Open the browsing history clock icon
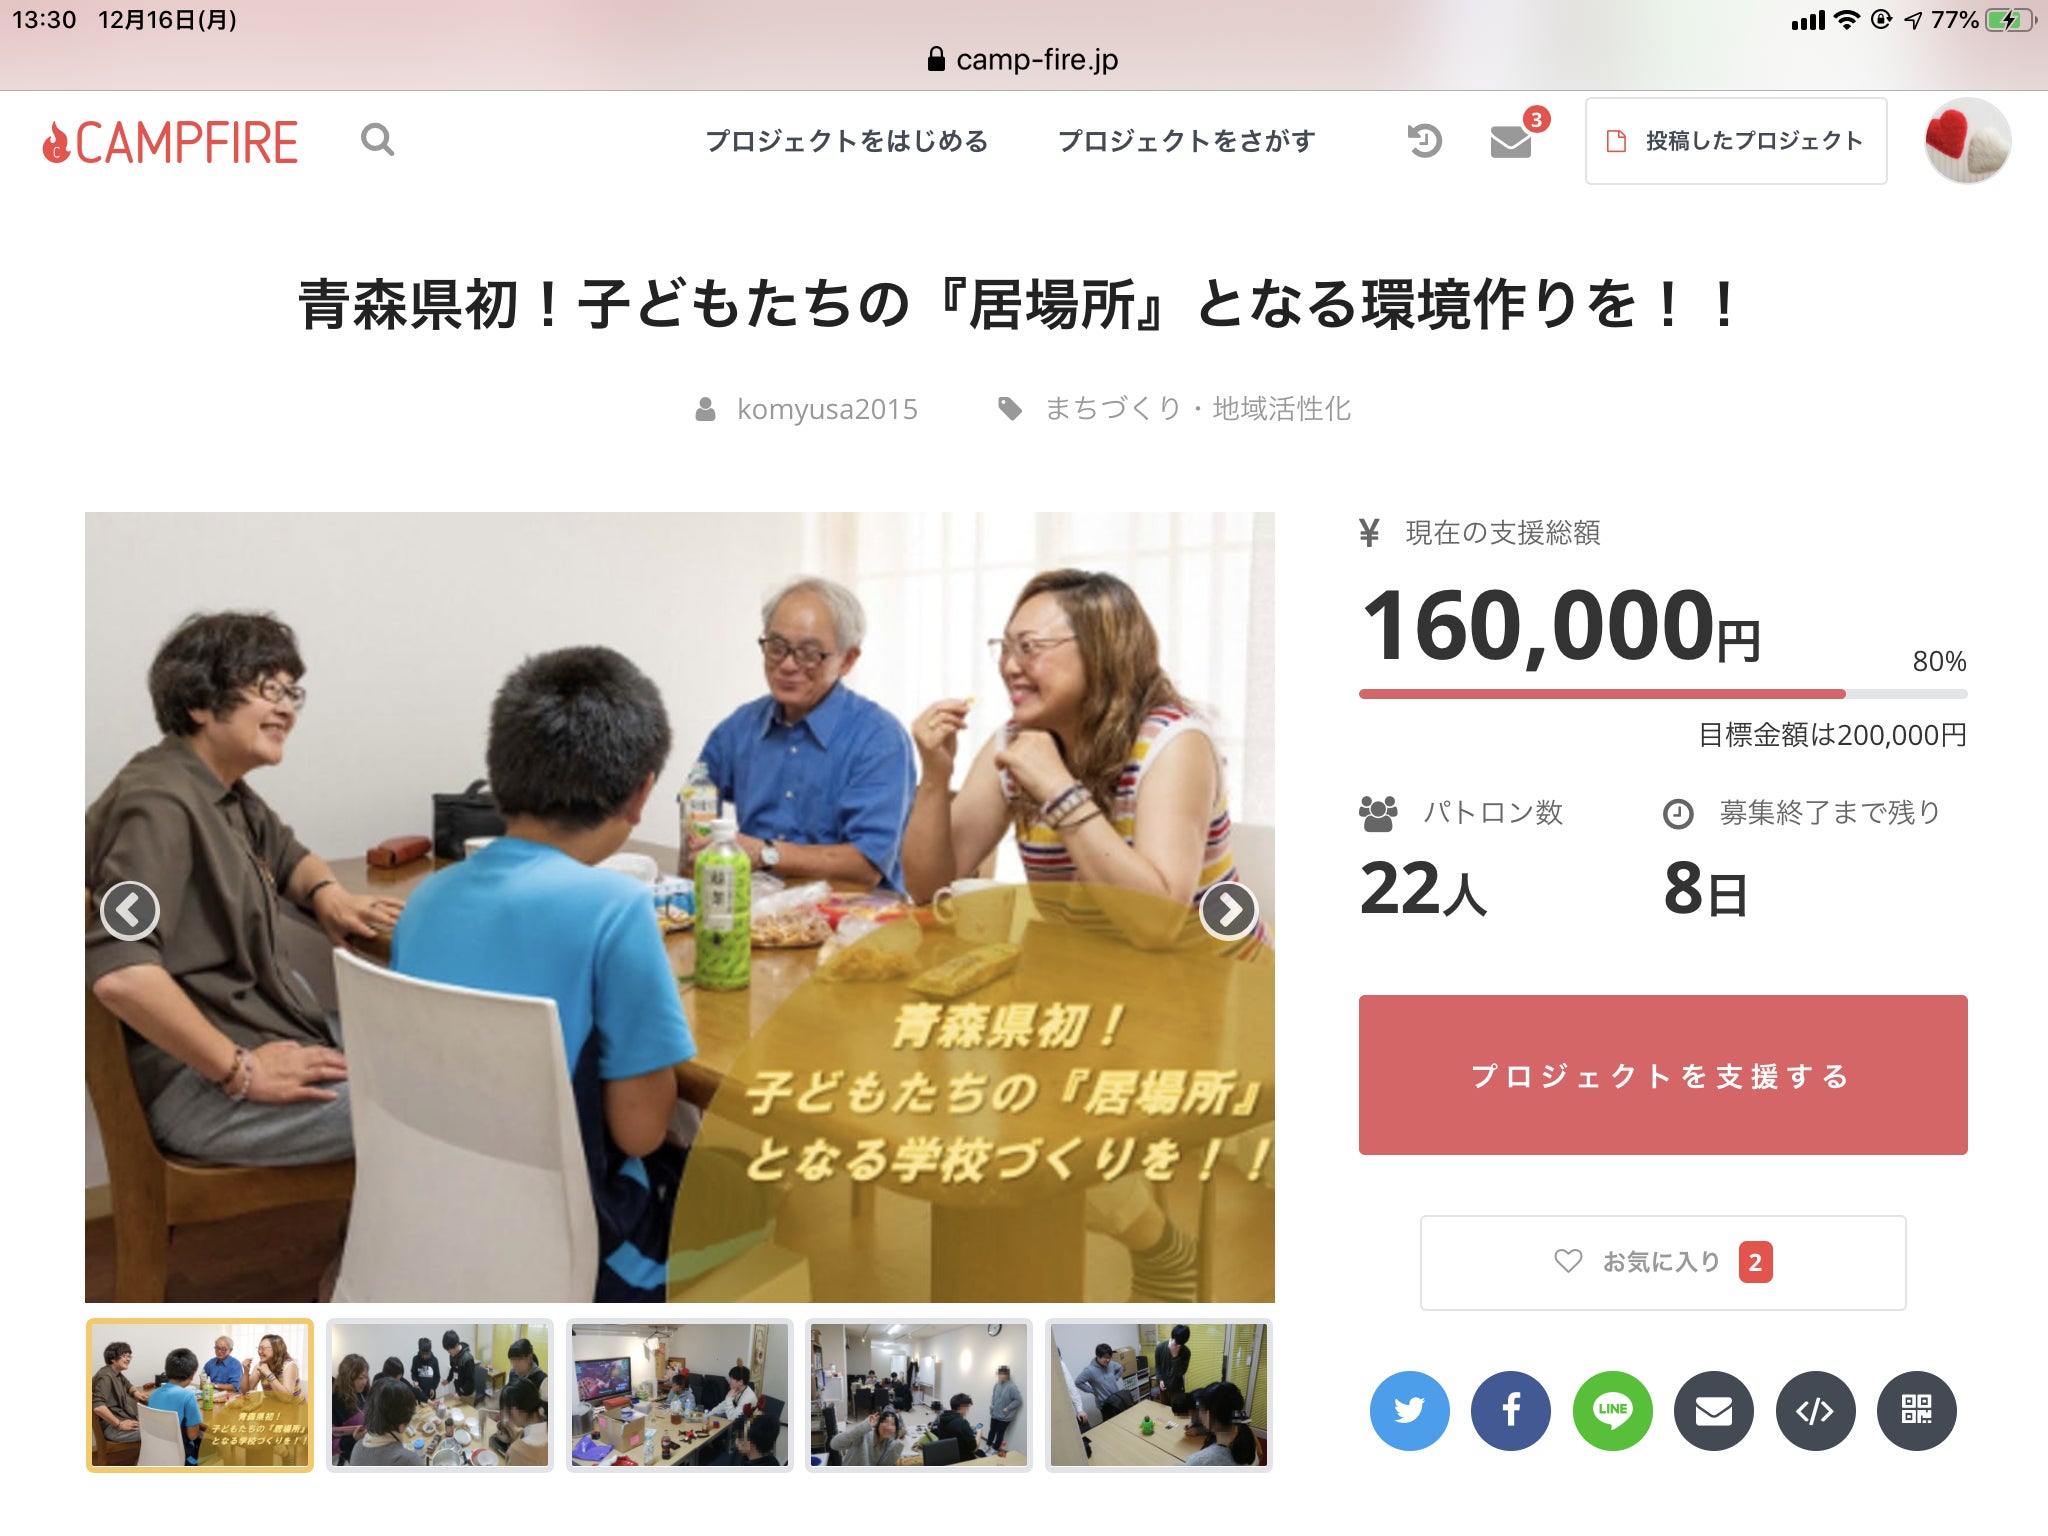The image size is (2048, 1536). point(1424,140)
